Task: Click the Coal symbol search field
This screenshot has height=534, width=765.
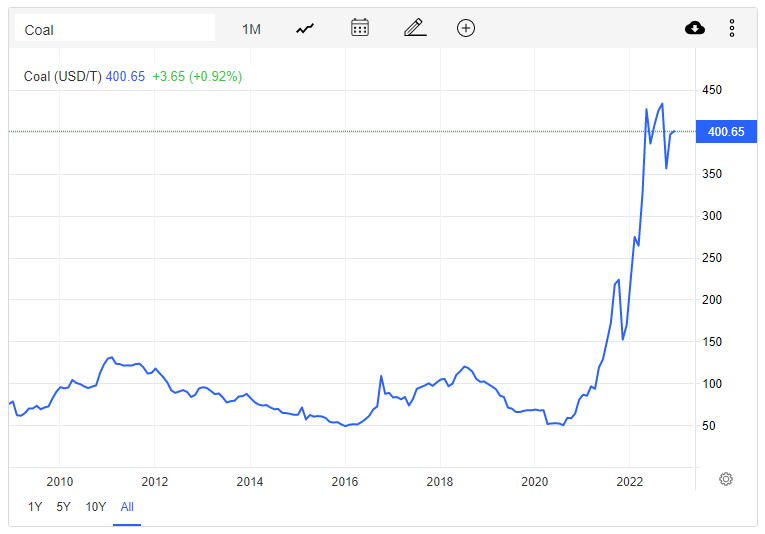Action: [x=115, y=28]
